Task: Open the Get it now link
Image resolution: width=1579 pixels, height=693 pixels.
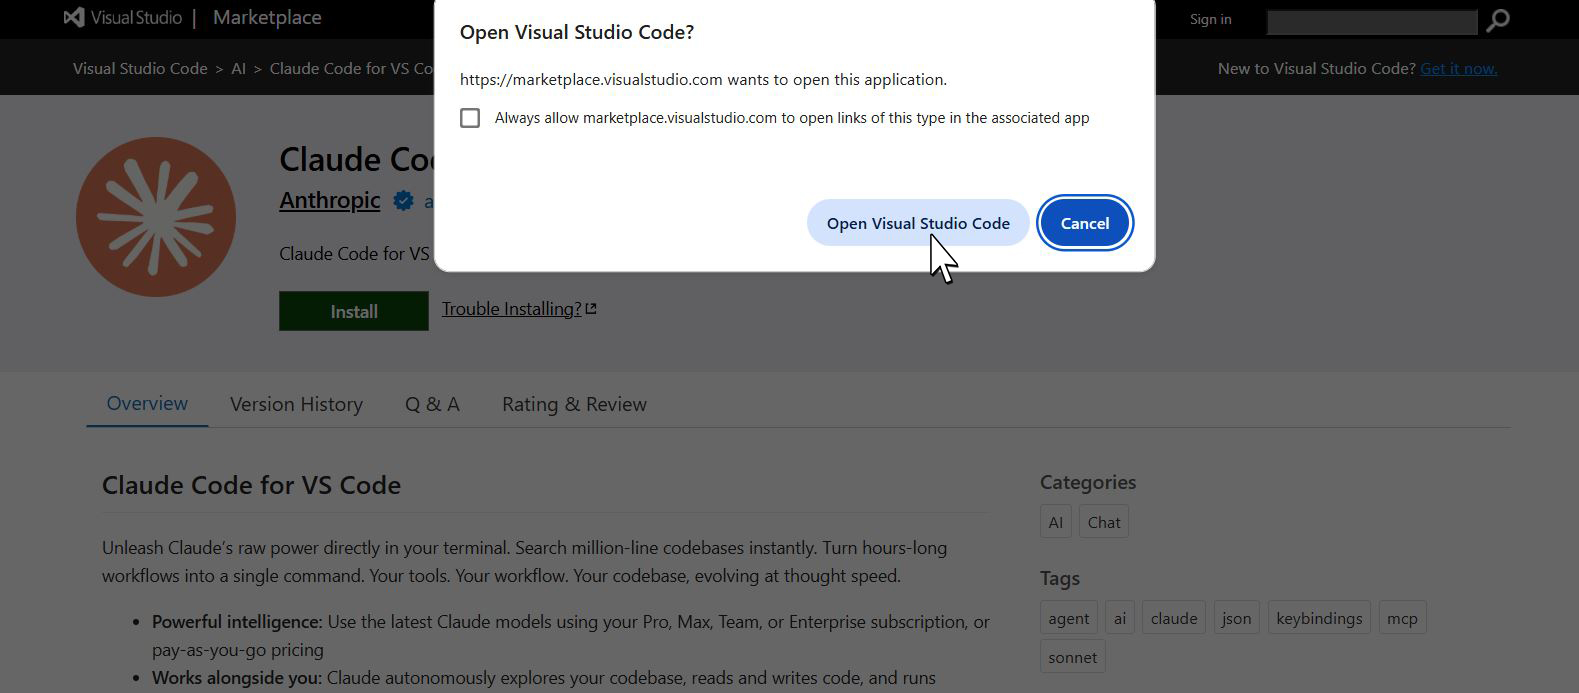Action: coord(1458,68)
